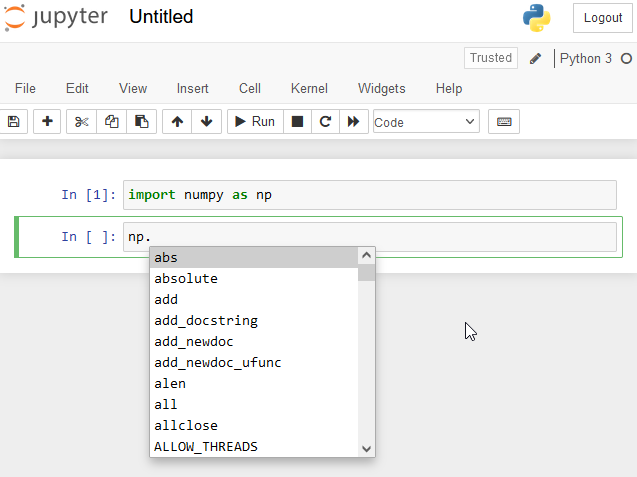
Task: Toggle the Trusted notebook indicator
Action: 490,58
